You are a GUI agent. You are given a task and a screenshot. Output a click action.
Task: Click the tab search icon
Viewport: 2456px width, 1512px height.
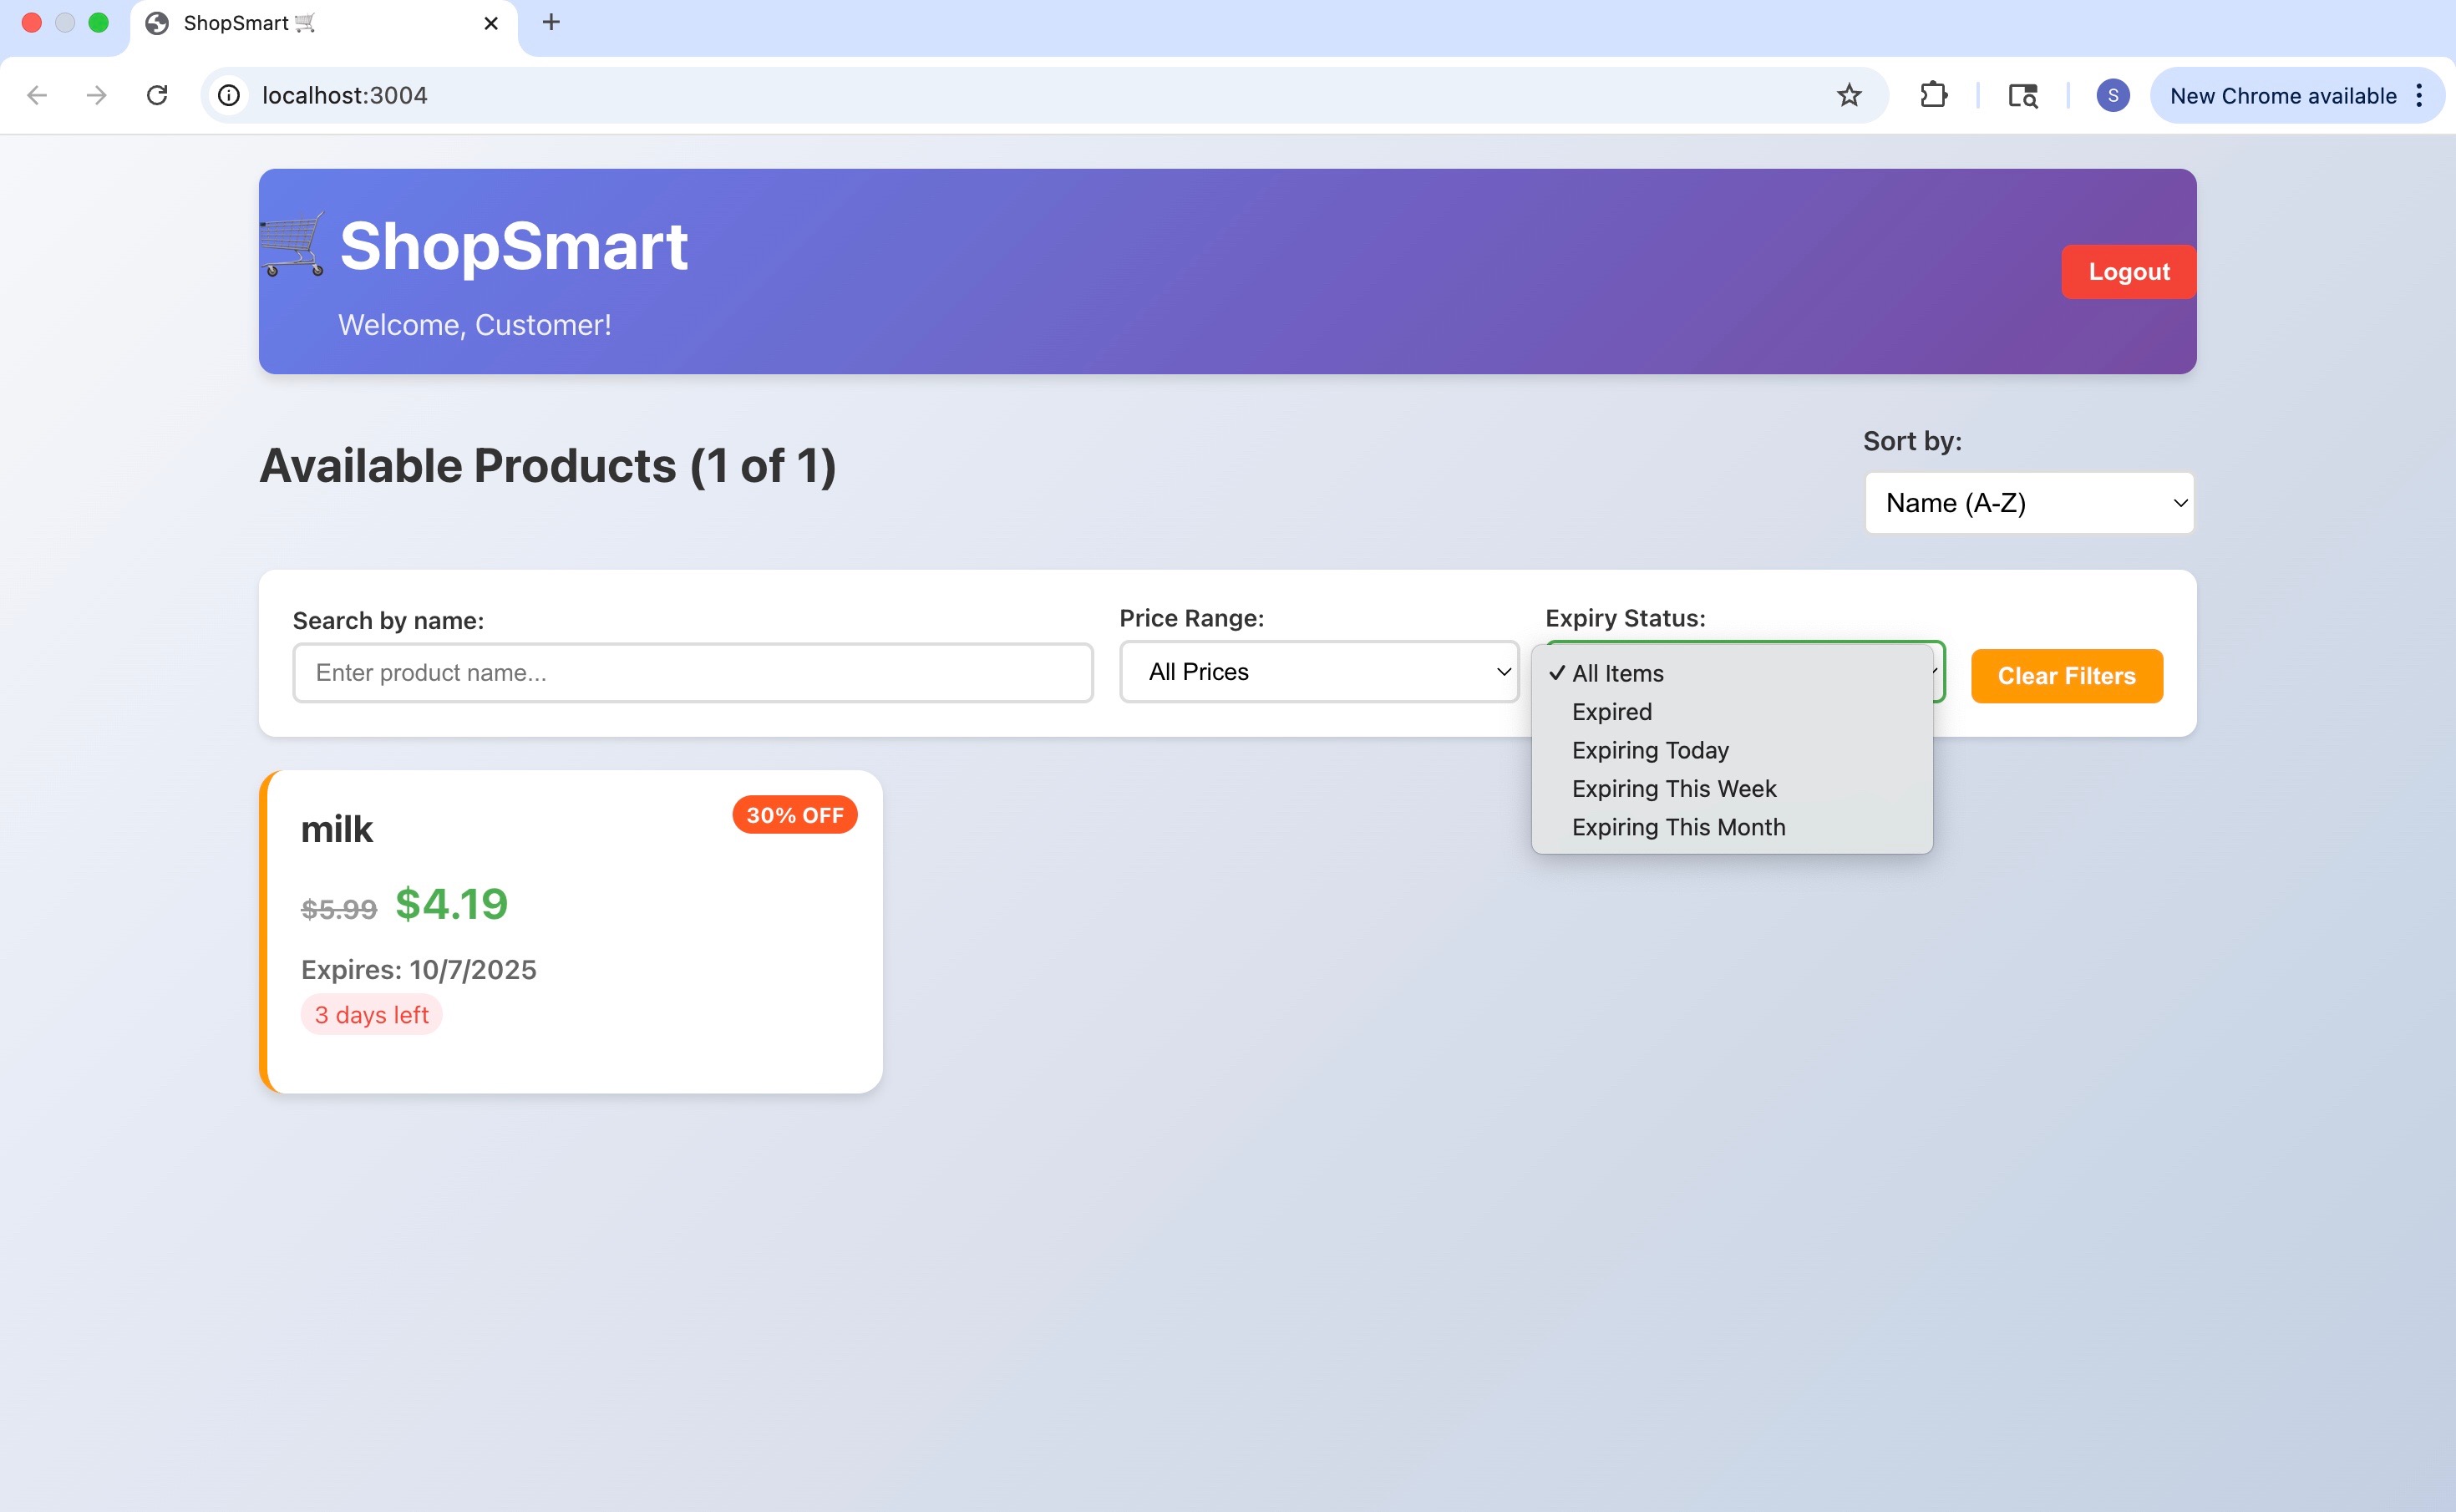[x=2023, y=95]
